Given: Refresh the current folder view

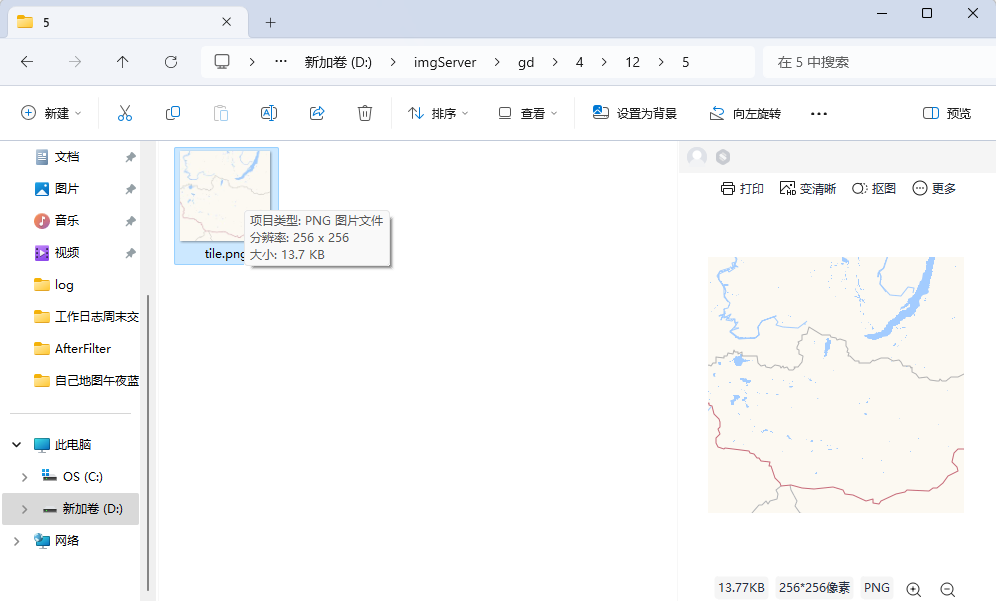Looking at the screenshot, I should pos(171,62).
